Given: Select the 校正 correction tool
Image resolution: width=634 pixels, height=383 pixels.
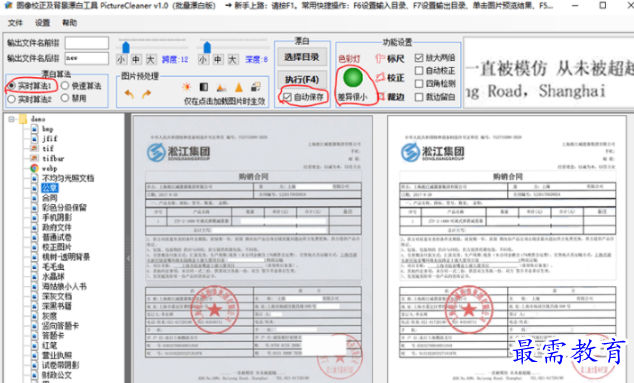Looking at the screenshot, I should (390, 77).
